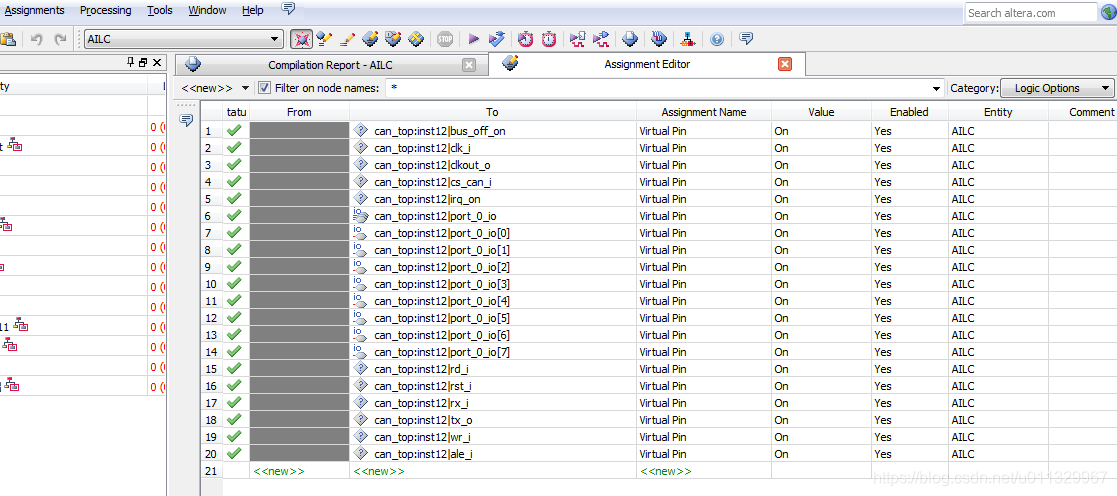1117x496 pixels.
Task: Click the Undo toolbar icon
Action: pos(37,39)
